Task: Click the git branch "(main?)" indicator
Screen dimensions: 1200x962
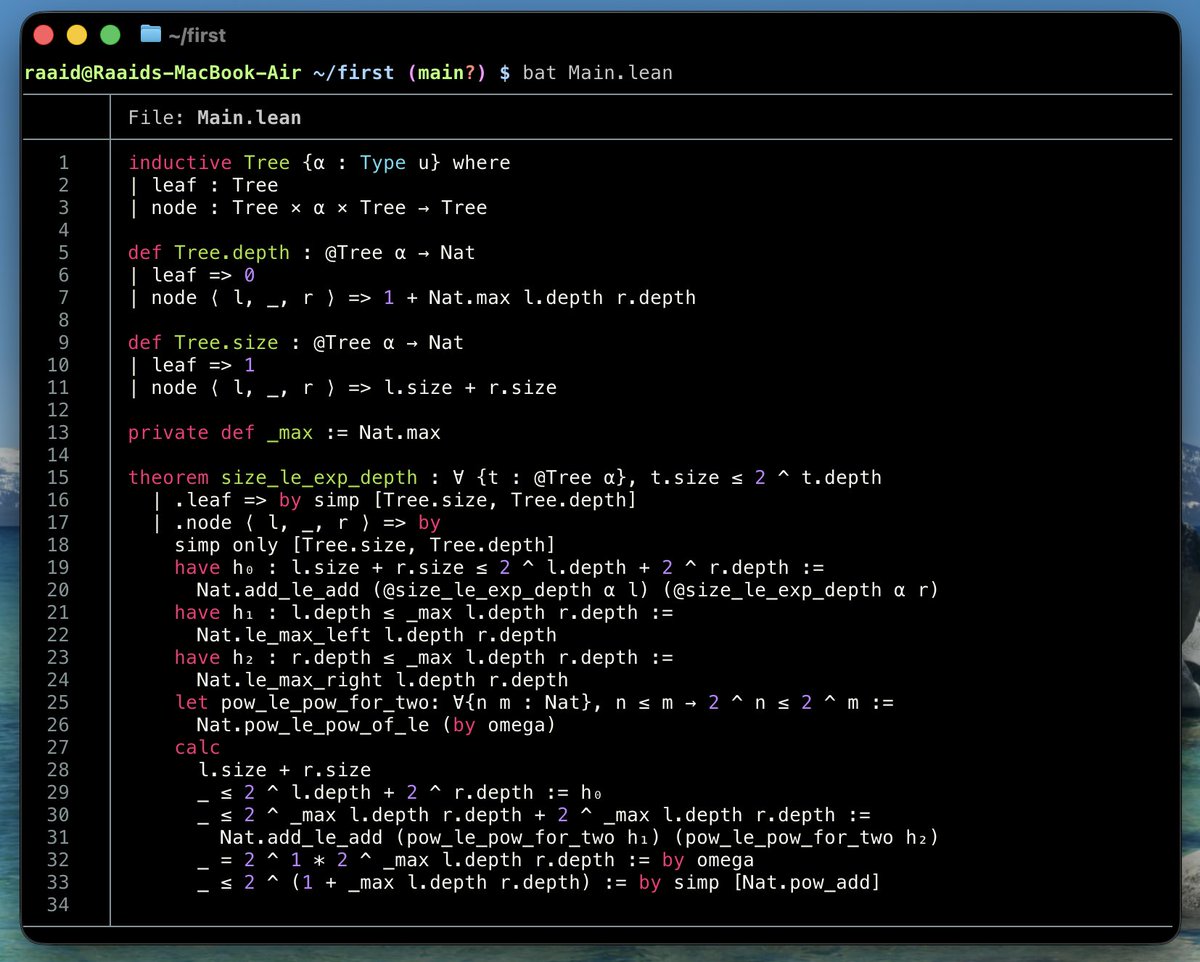Action: 445,73
